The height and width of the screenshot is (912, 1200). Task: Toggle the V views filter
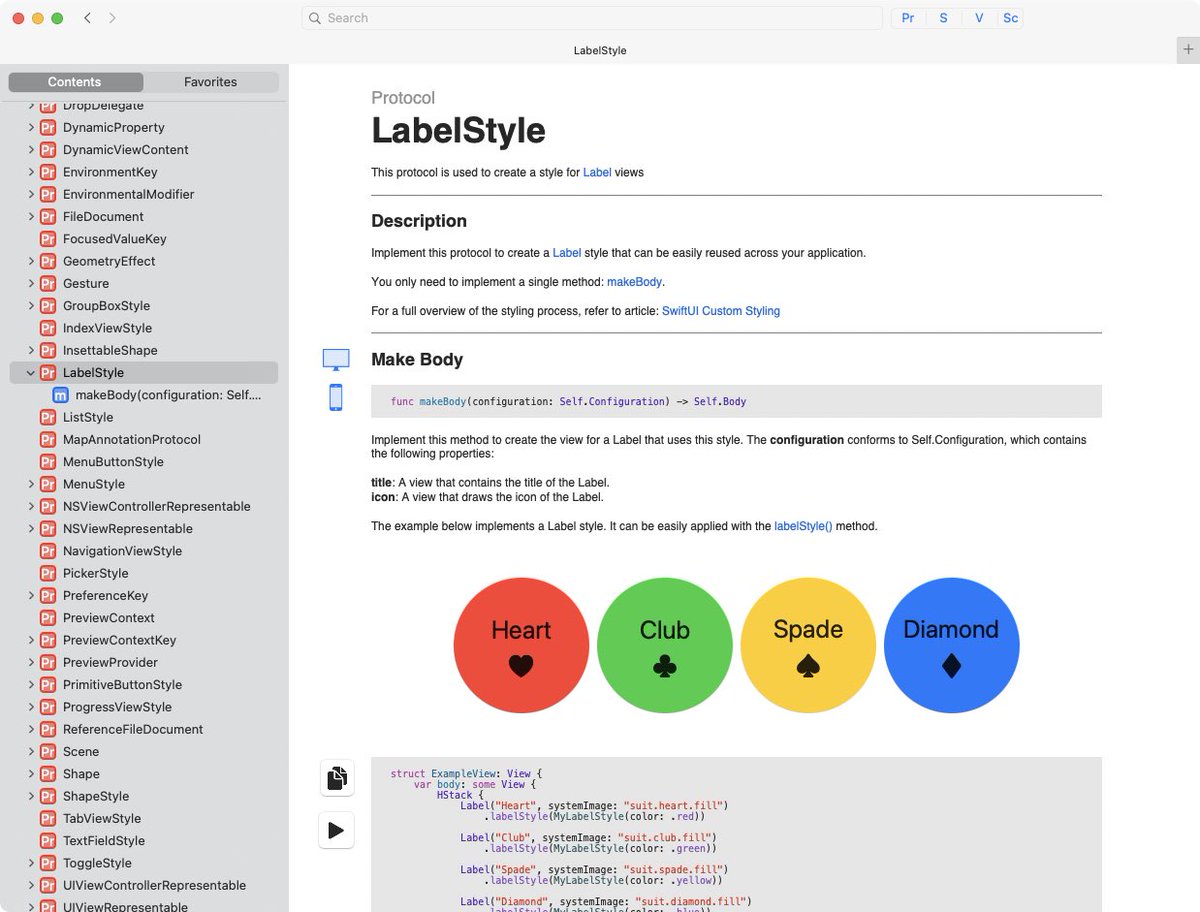pyautogui.click(x=979, y=18)
